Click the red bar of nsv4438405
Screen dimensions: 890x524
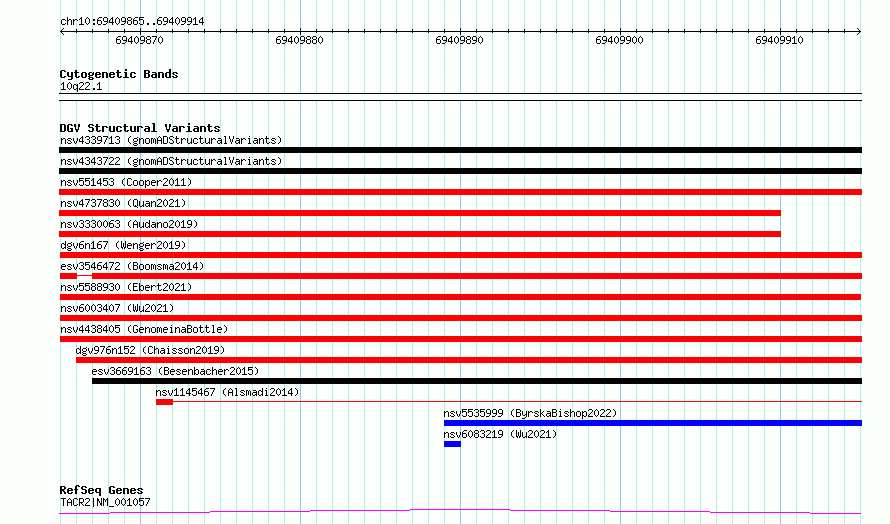pyautogui.click(x=460, y=339)
